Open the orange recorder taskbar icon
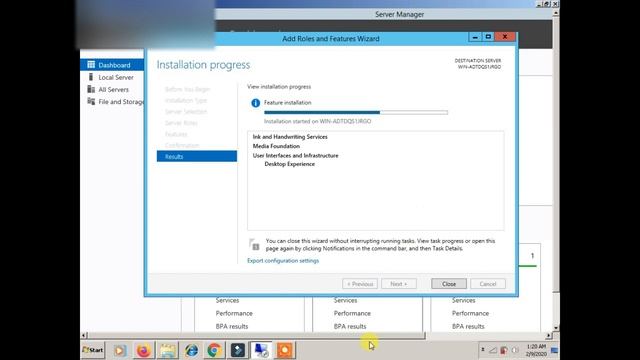 pyautogui.click(x=285, y=350)
